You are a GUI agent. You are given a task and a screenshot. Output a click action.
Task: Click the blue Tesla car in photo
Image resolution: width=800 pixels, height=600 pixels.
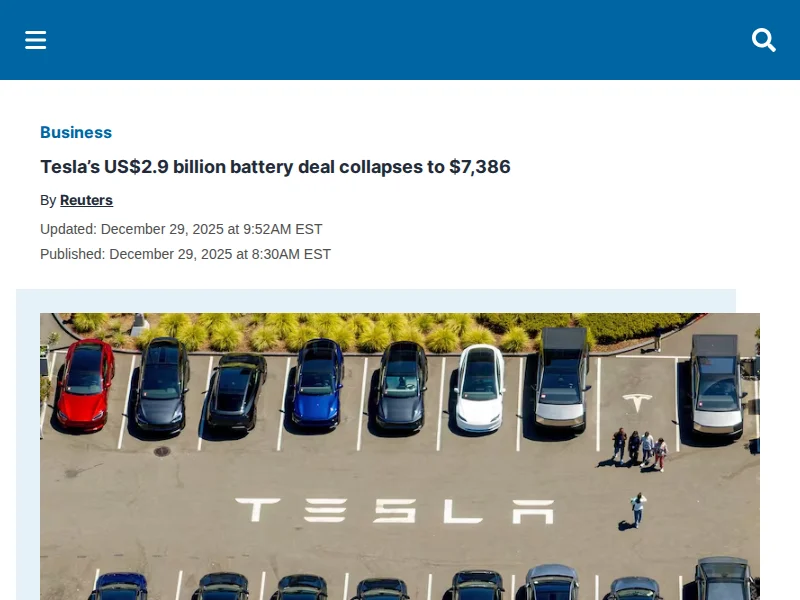[x=317, y=380]
